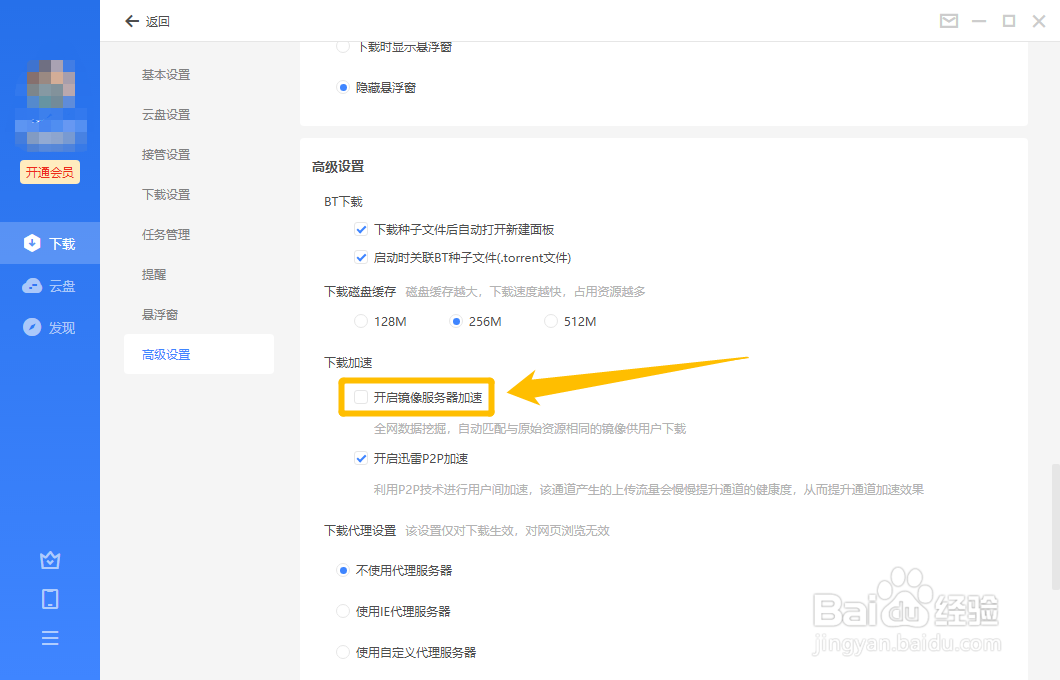1060x680 pixels.
Task: Disable 开启迅雷P2P加速
Action: 361,458
